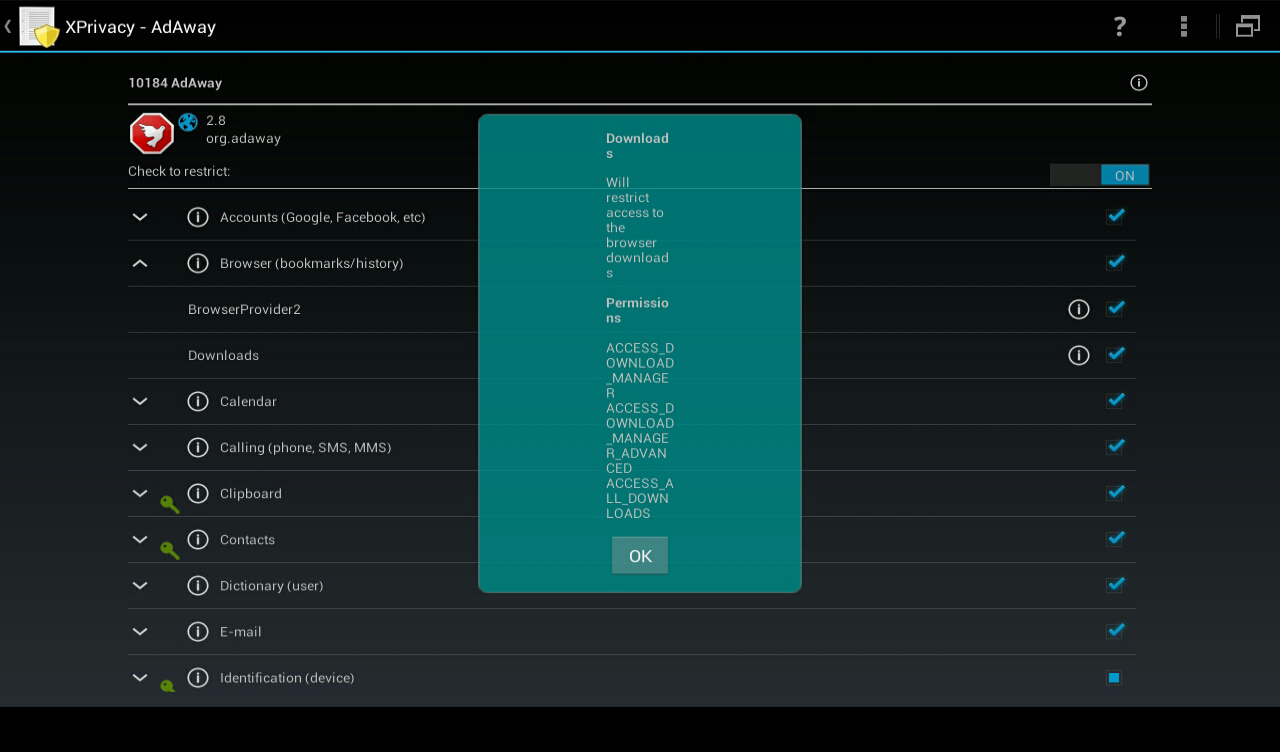Uncheck the Downloads restriction checkbox
1280x752 pixels.
pos(1115,354)
